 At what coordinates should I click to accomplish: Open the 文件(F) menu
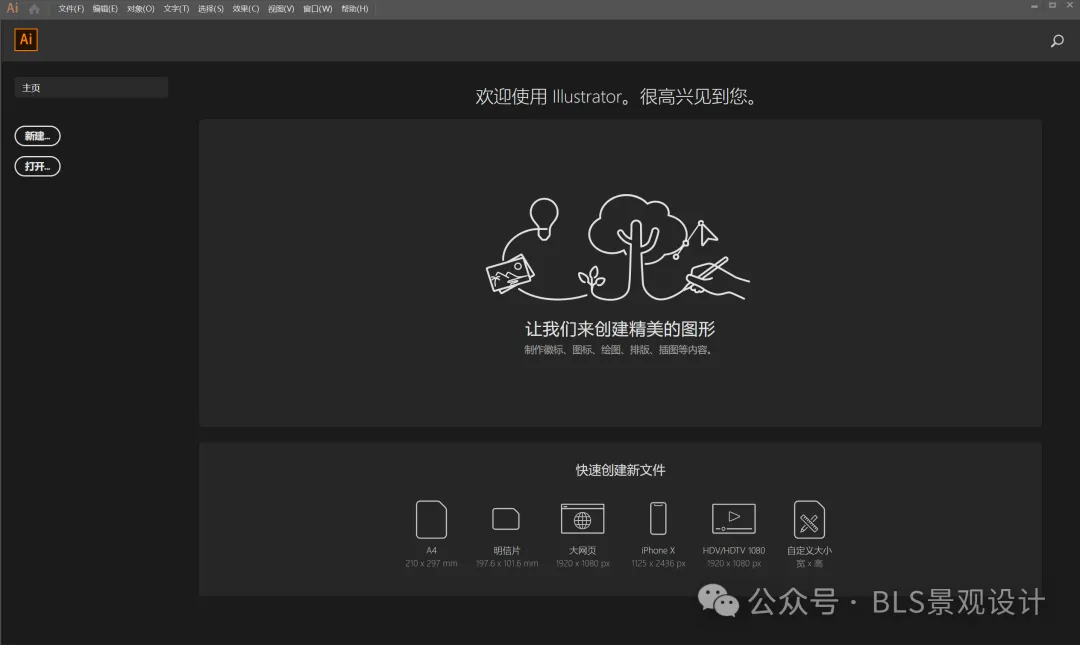[71, 9]
